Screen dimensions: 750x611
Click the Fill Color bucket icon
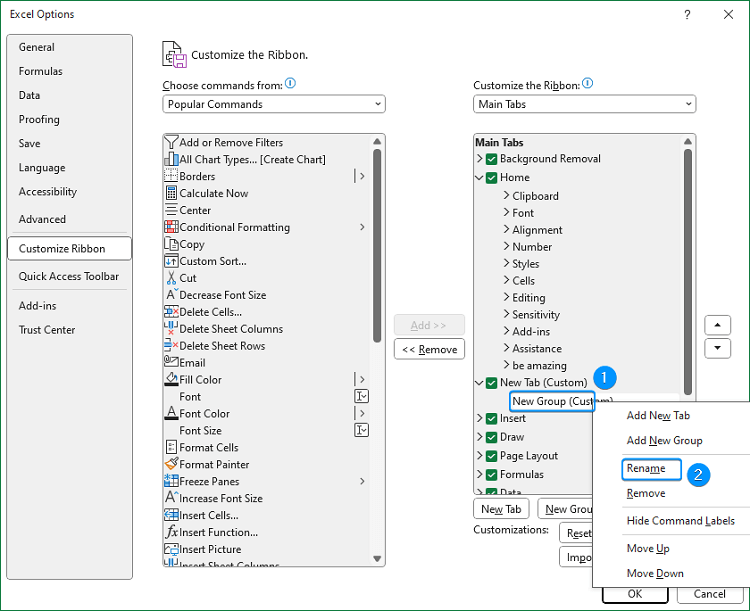coord(171,379)
